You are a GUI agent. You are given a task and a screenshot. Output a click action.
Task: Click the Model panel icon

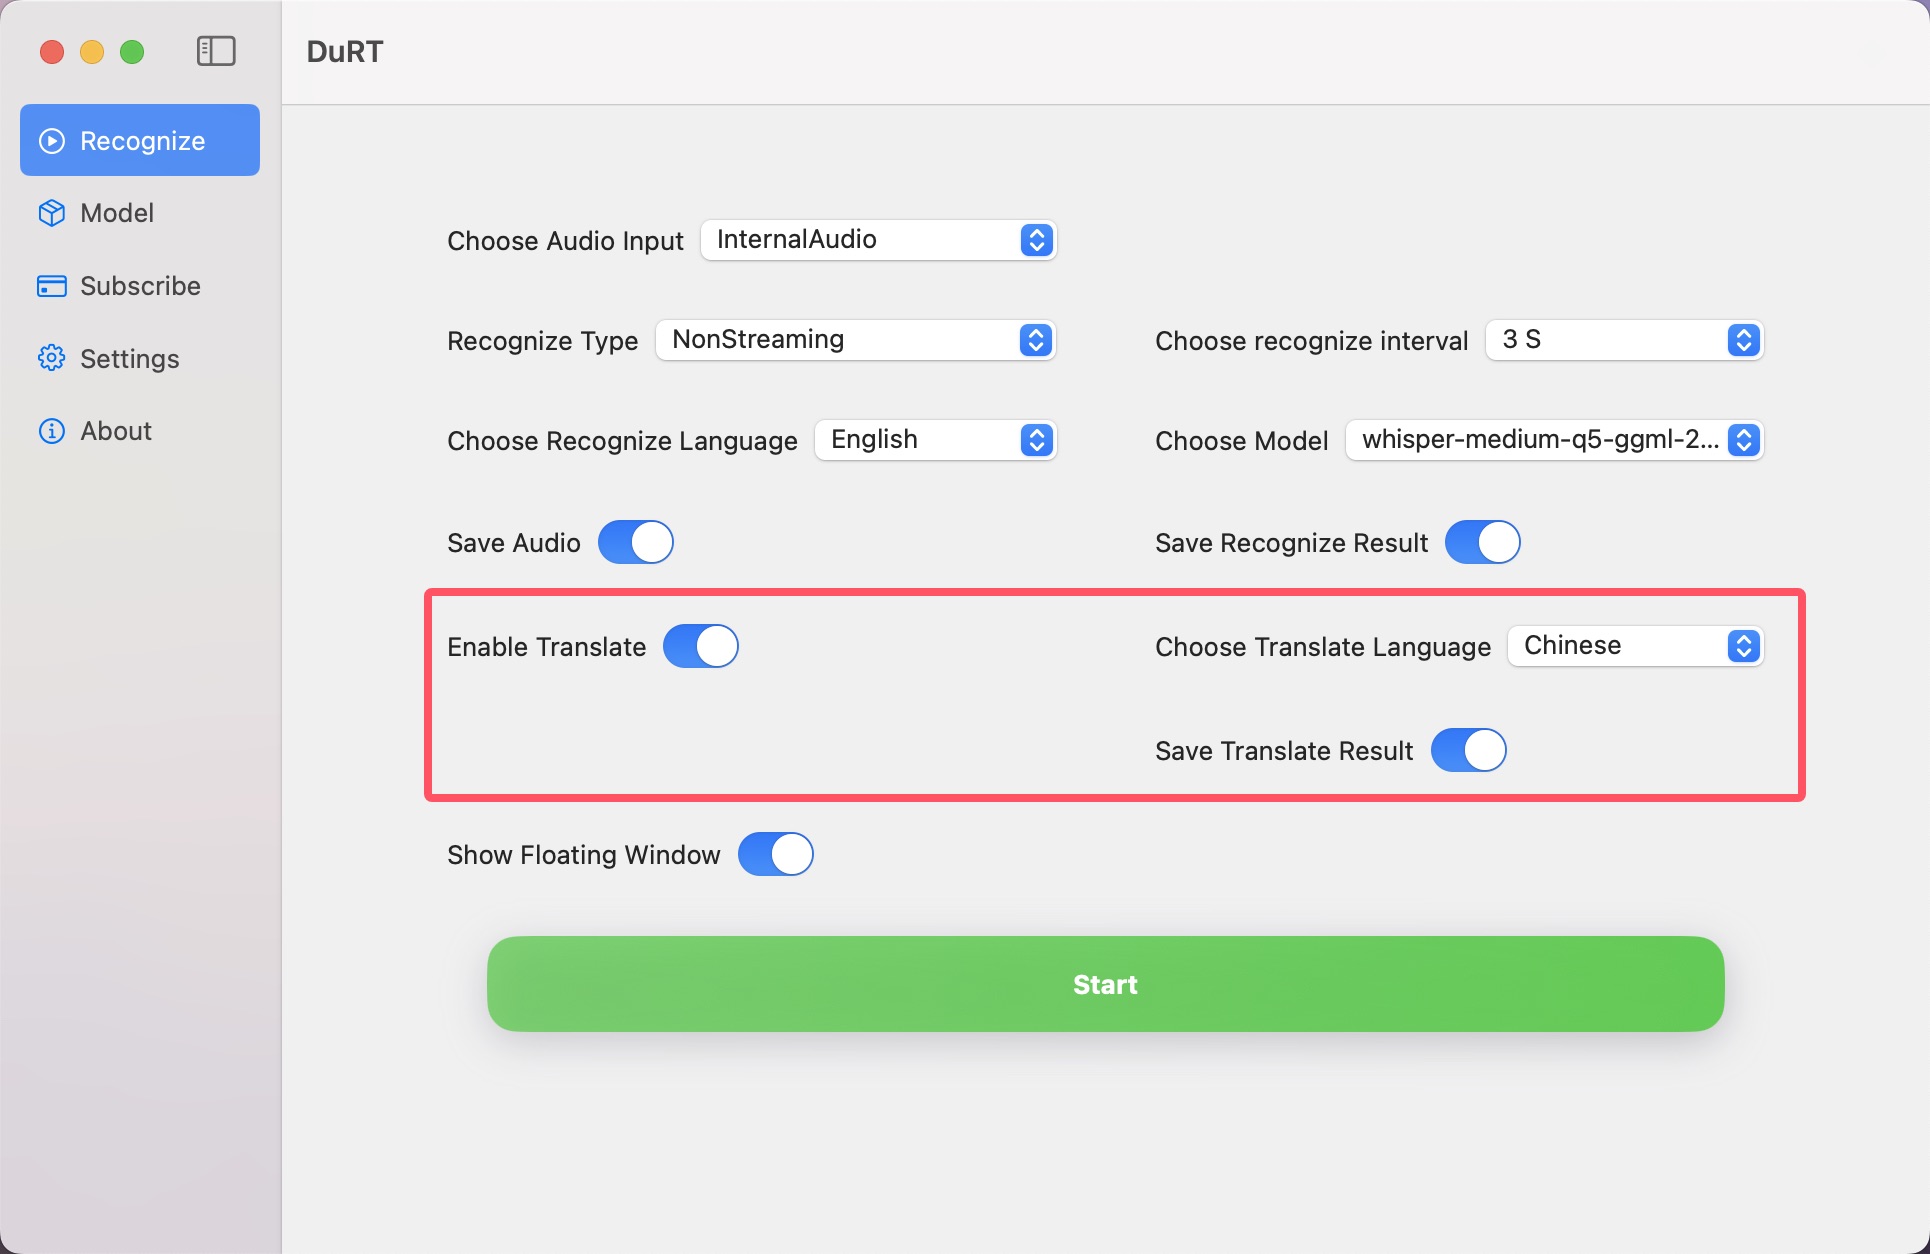tap(51, 213)
